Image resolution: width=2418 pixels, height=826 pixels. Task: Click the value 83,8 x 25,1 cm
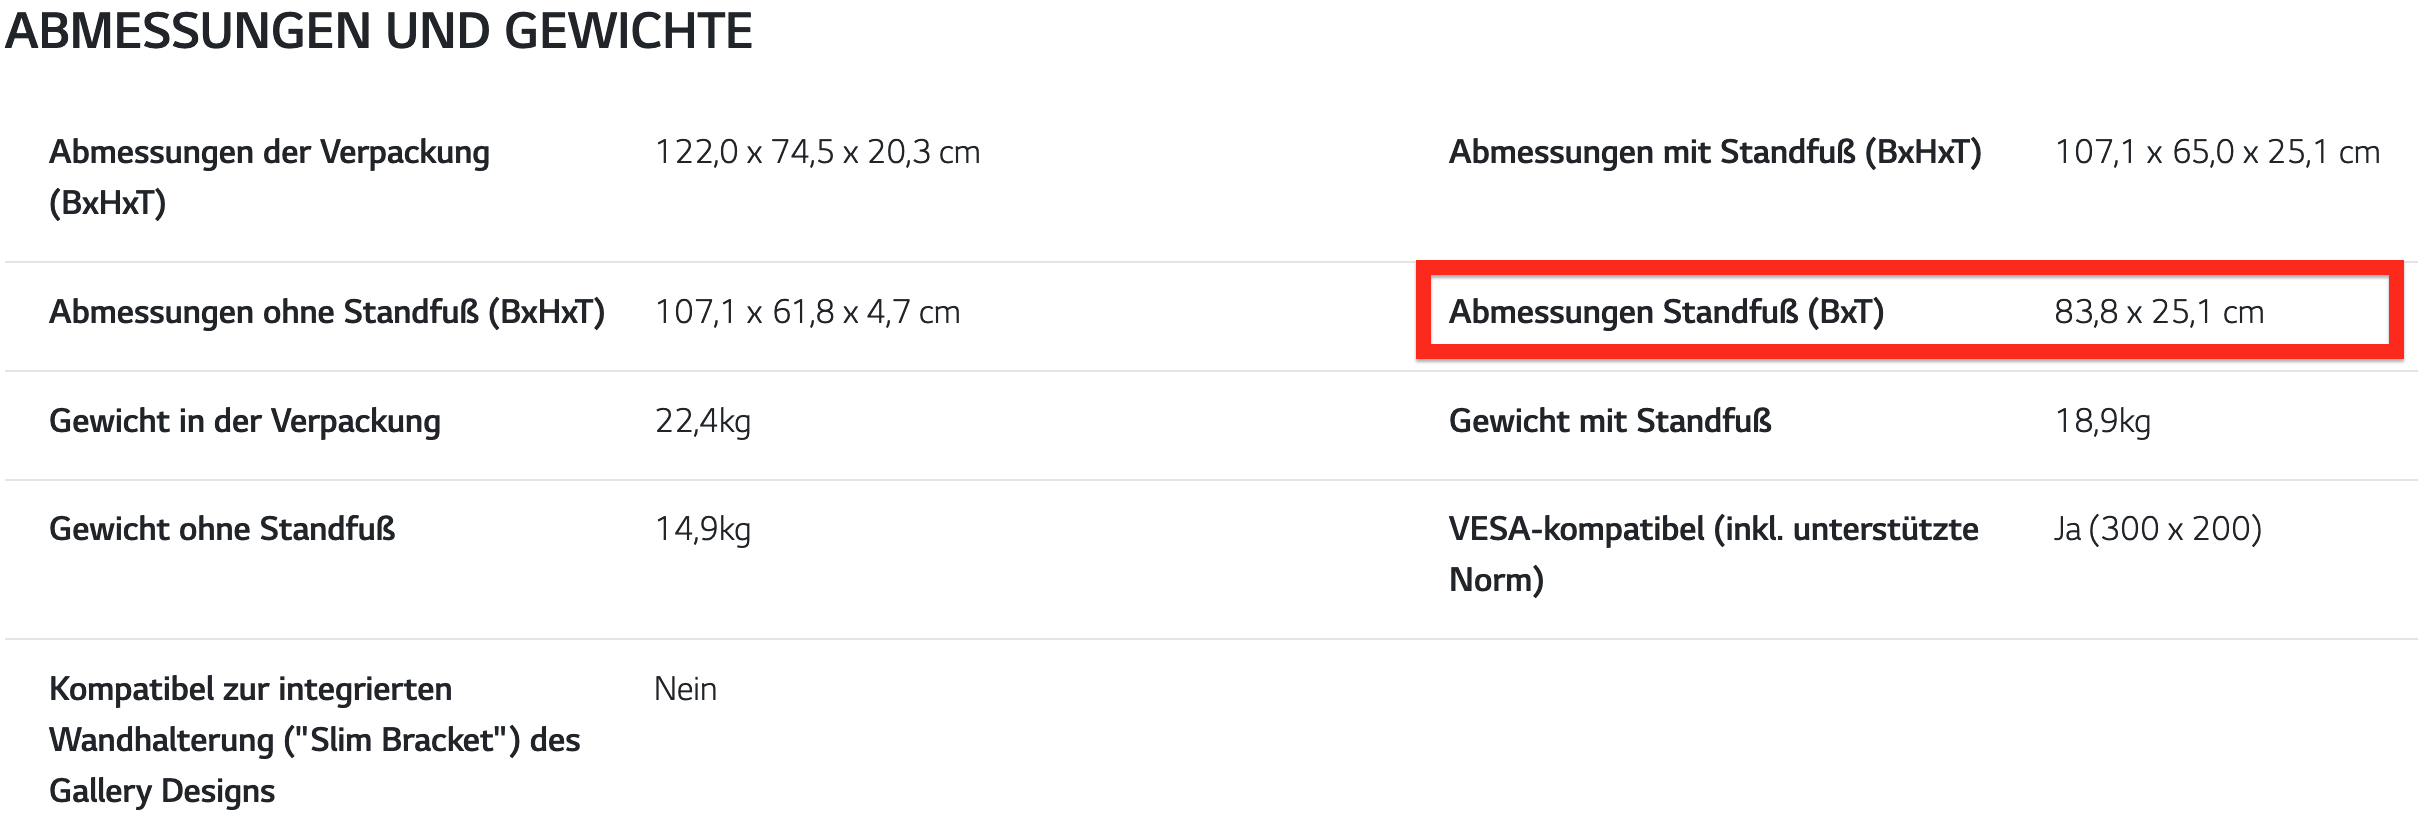pyautogui.click(x=2159, y=312)
